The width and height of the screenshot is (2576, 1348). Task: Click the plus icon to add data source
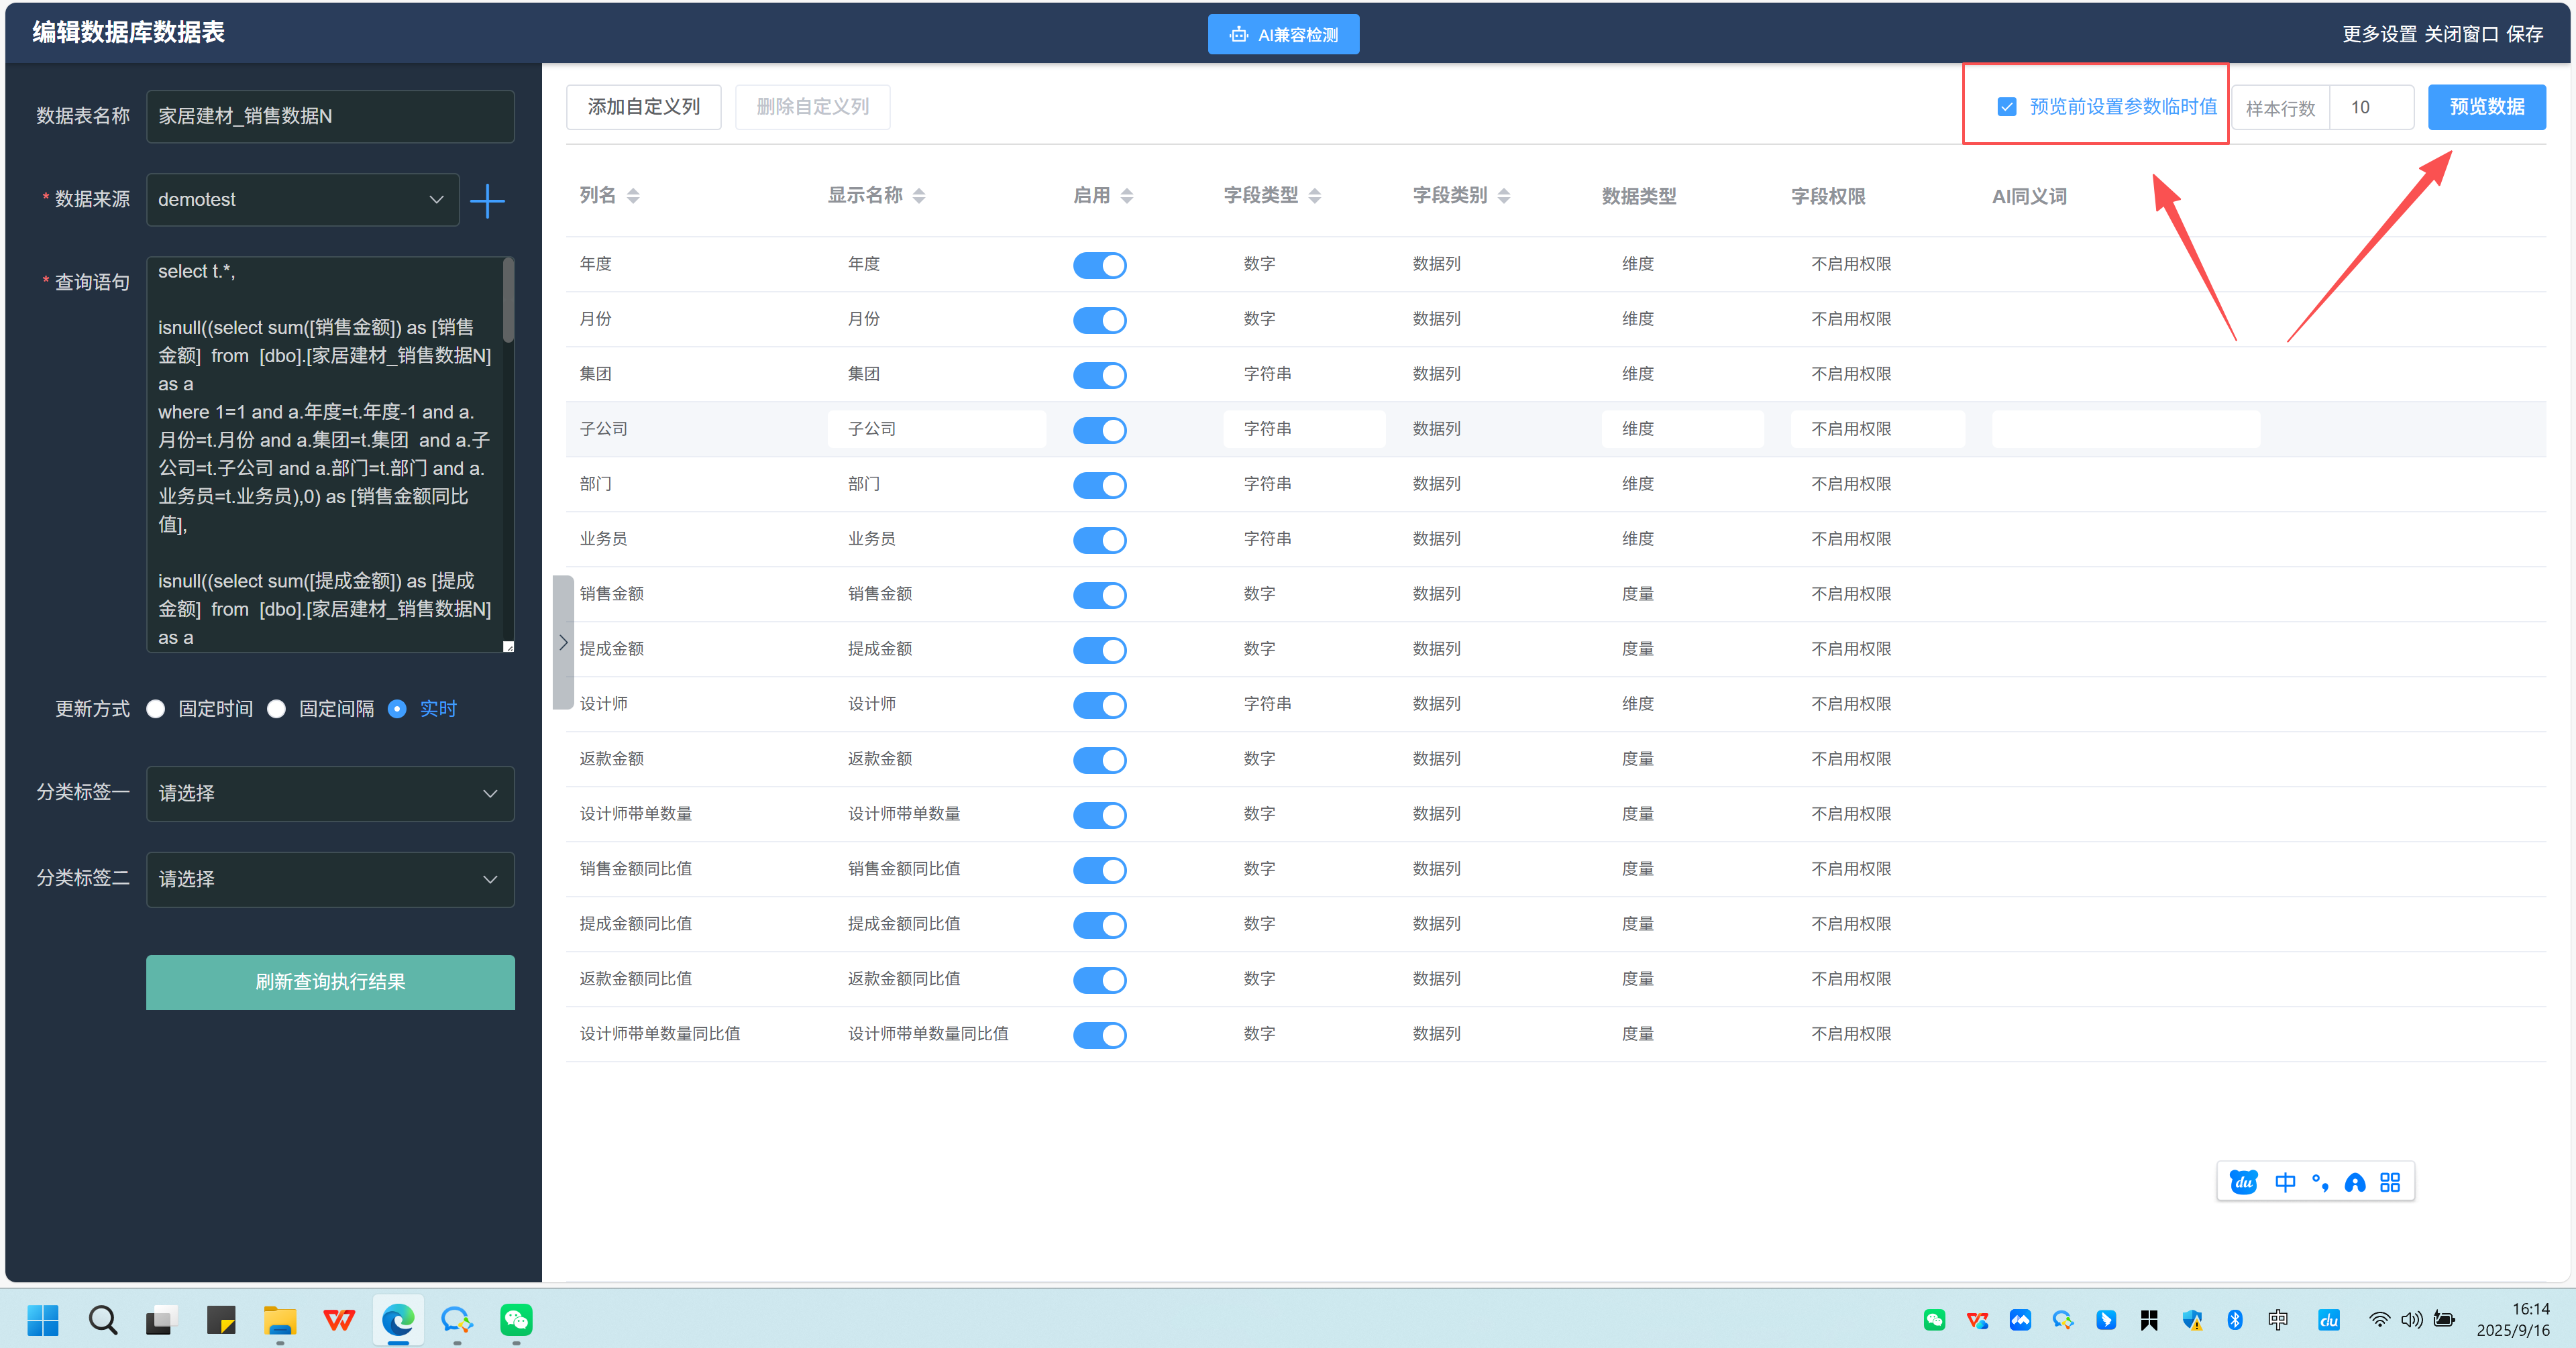(x=487, y=200)
